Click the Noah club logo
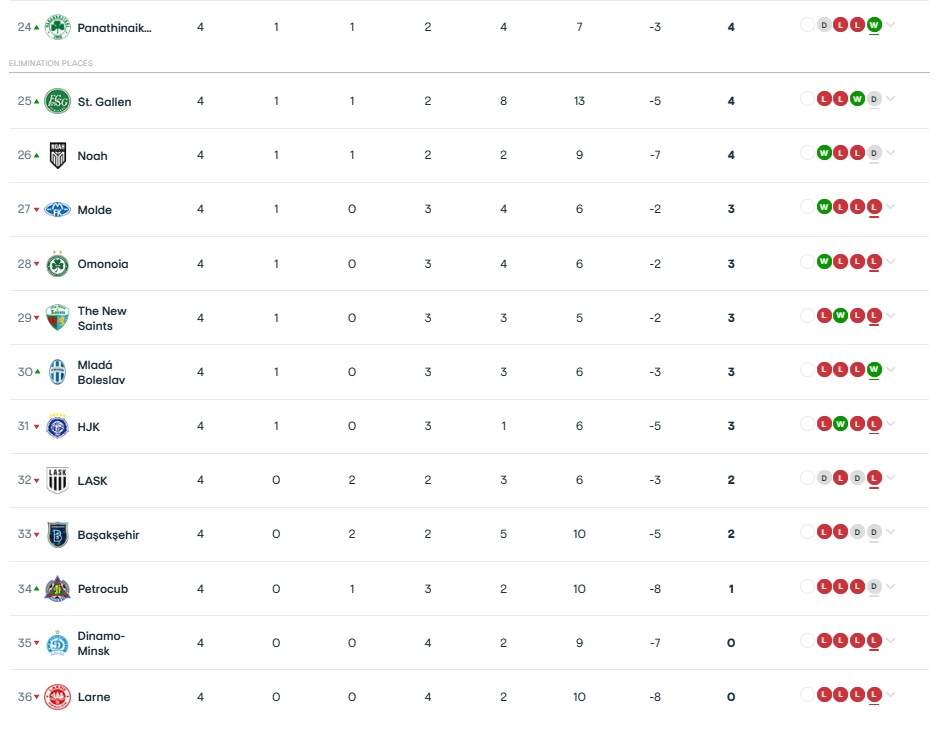This screenshot has width=947, height=734. 58,156
